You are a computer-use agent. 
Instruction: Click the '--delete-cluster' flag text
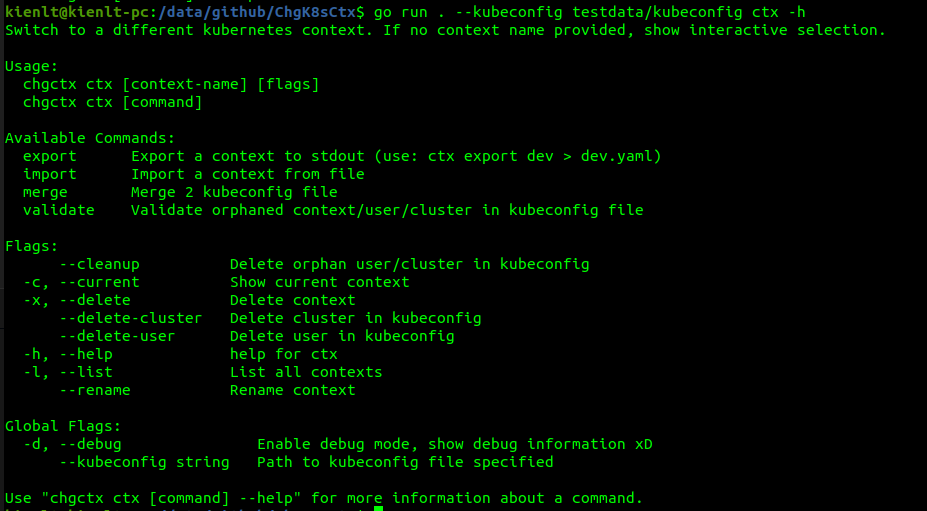pyautogui.click(x=131, y=318)
